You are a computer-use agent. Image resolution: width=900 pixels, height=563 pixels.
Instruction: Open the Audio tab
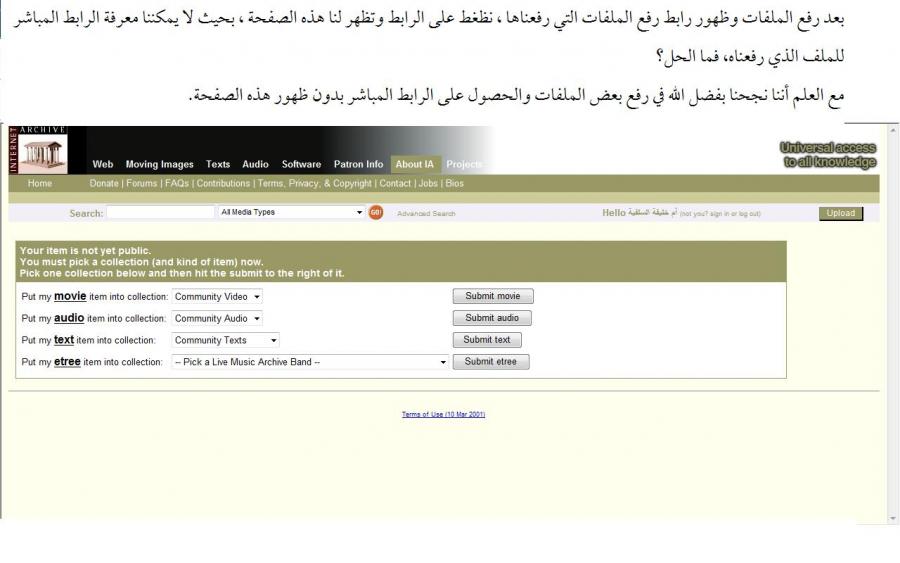[x=255, y=164]
